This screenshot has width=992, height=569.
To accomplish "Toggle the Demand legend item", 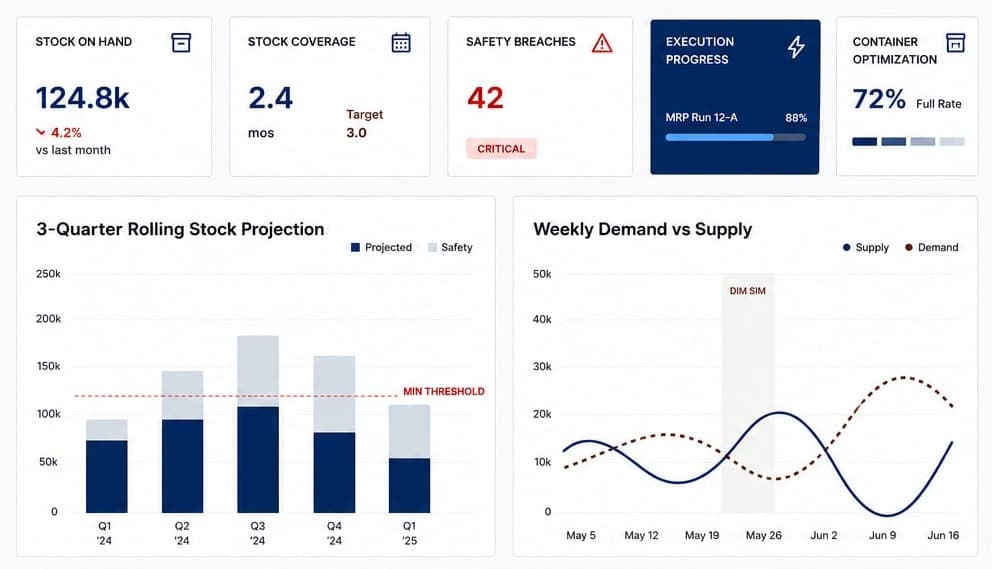I will point(931,247).
